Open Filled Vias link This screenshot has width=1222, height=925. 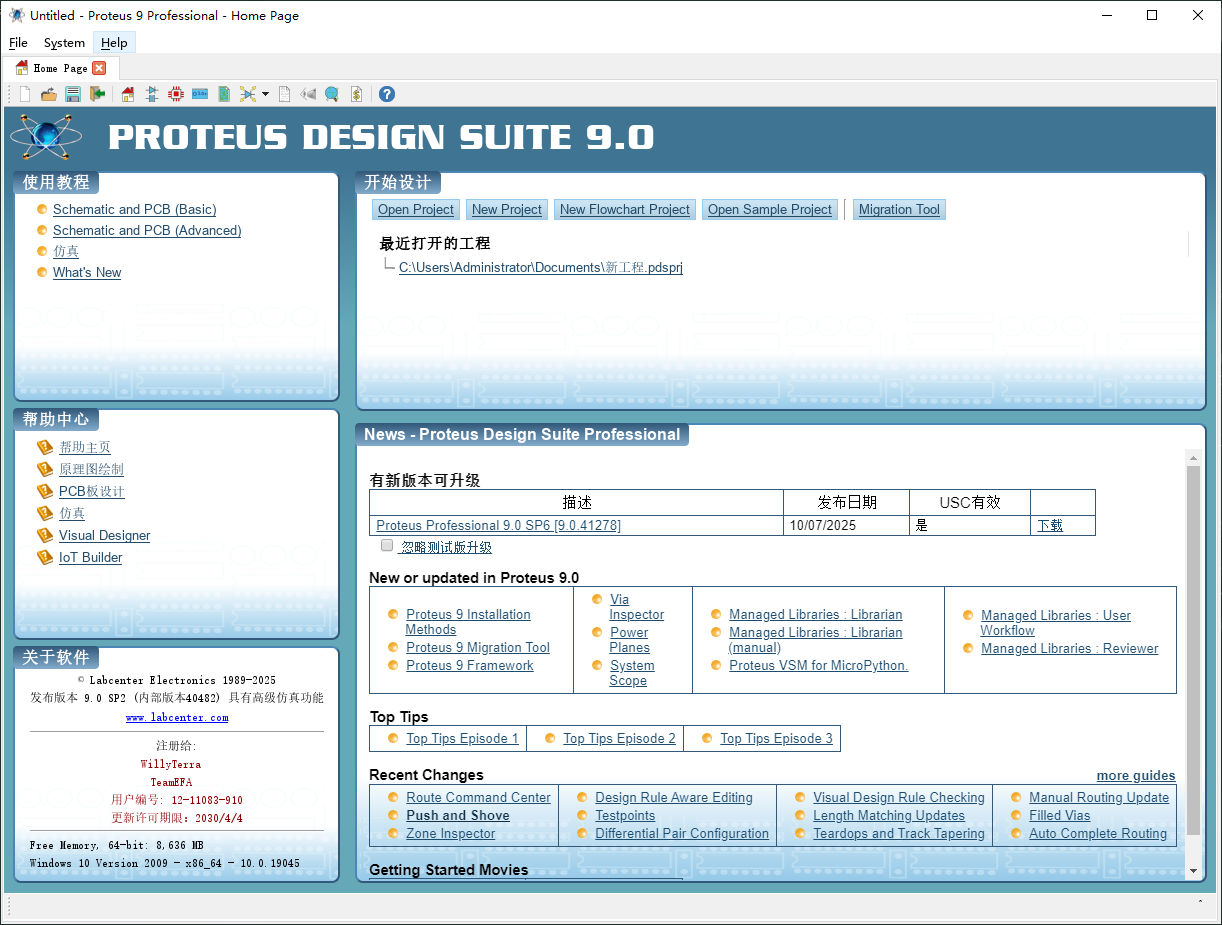(x=1060, y=815)
